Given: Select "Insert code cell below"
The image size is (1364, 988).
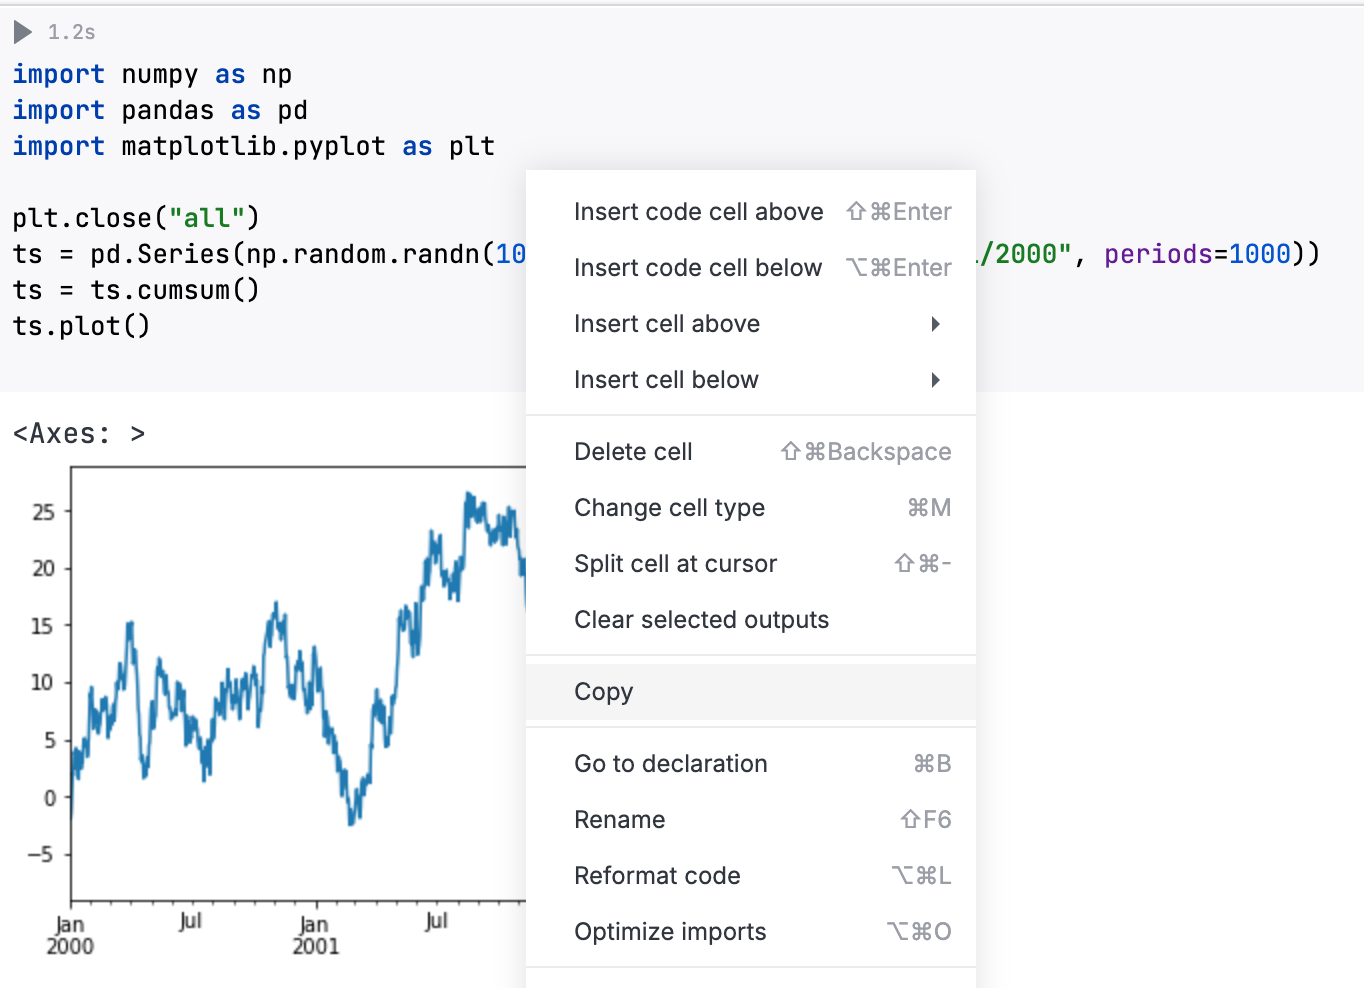Looking at the screenshot, I should 698,267.
